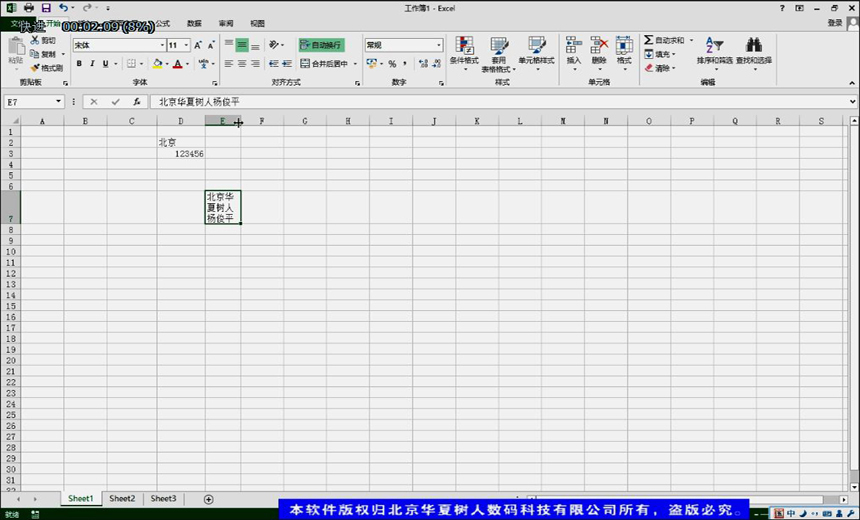Toggle italic formatting
This screenshot has width=860, height=520.
pos(92,64)
